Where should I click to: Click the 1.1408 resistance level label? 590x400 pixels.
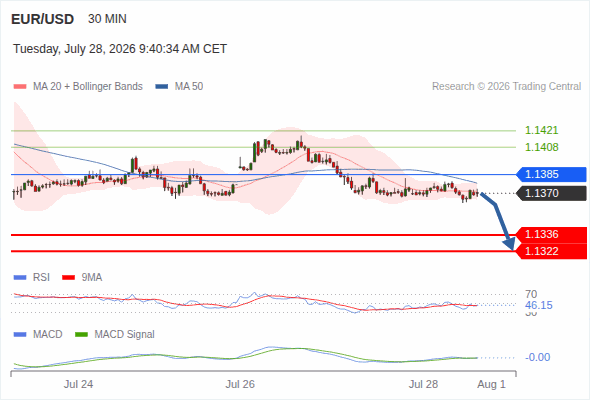(541, 147)
